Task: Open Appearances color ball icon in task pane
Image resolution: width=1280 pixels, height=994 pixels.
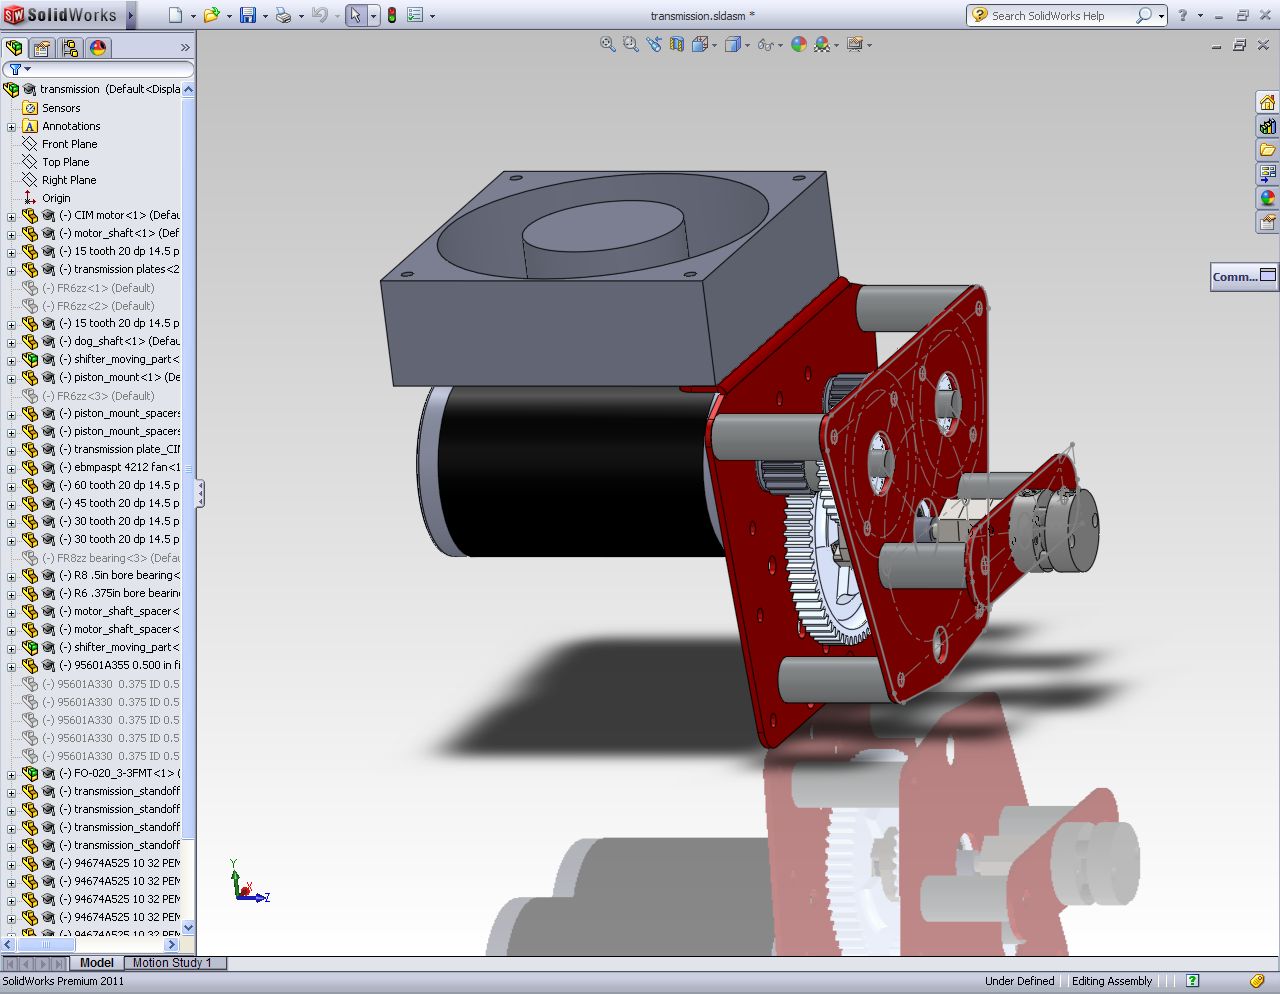Action: tap(1267, 198)
